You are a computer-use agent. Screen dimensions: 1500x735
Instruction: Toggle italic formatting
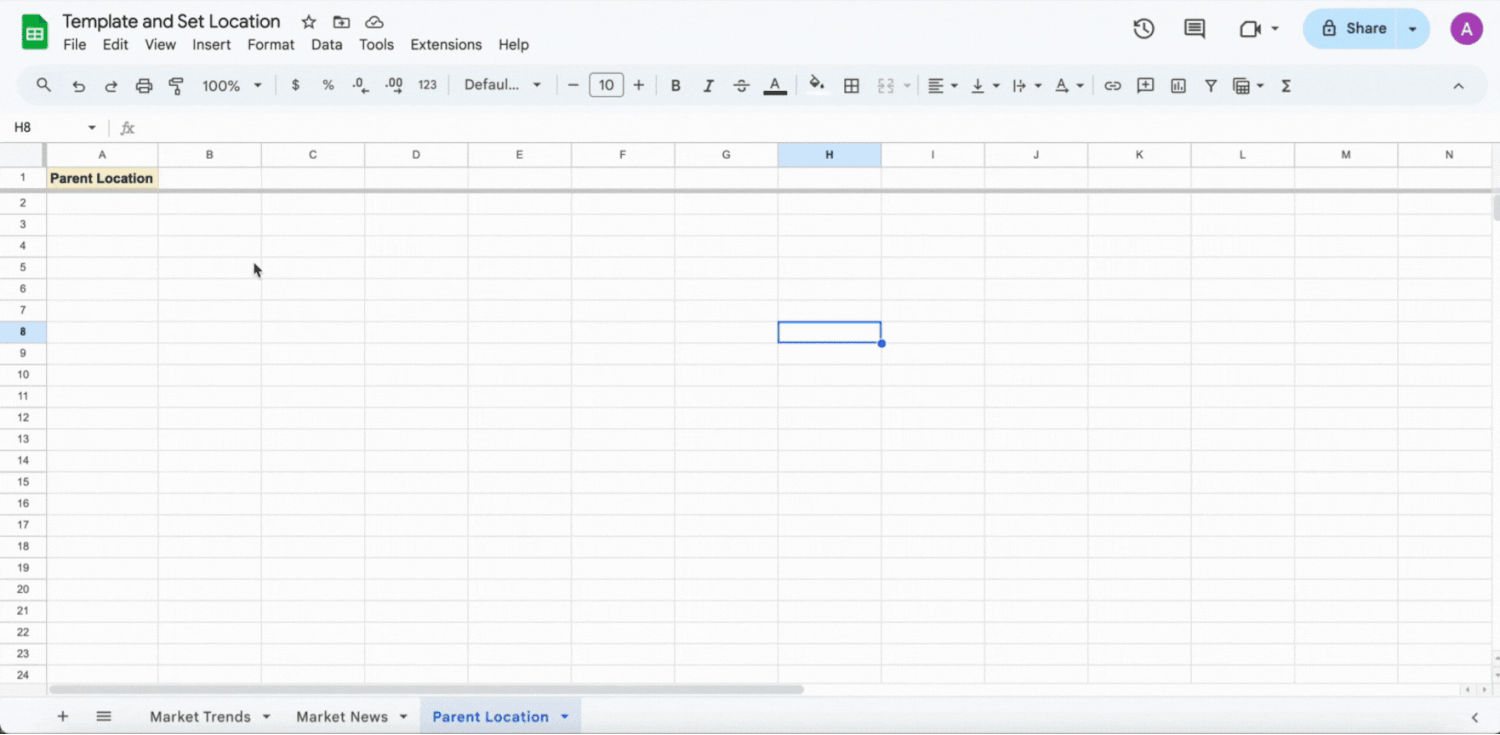point(708,86)
